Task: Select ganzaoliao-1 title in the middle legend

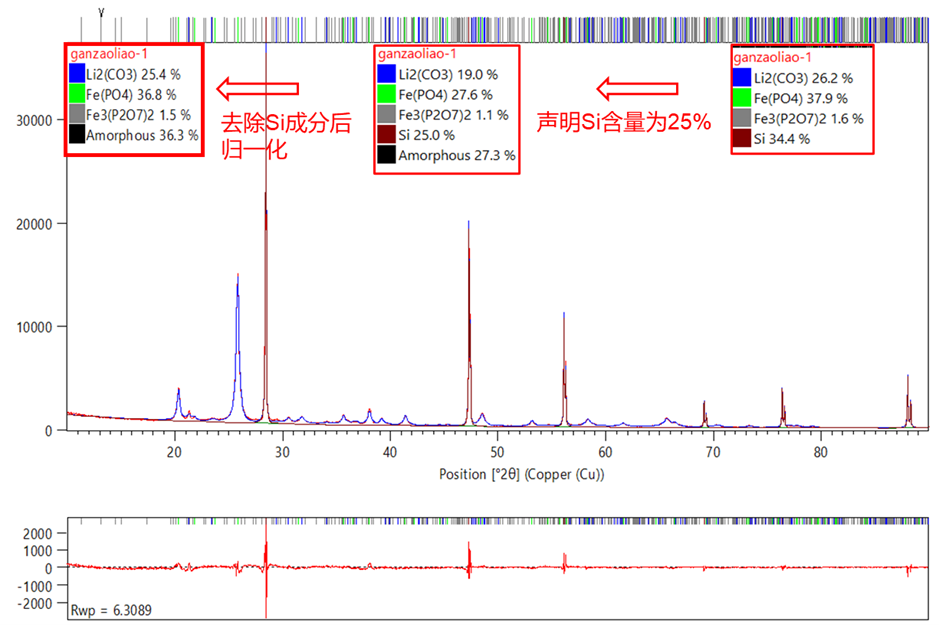Action: 418,54
